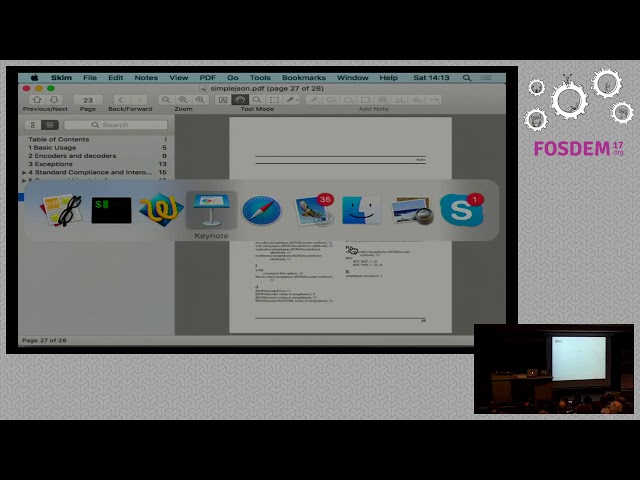
Task: Open the File menu
Action: pos(90,78)
